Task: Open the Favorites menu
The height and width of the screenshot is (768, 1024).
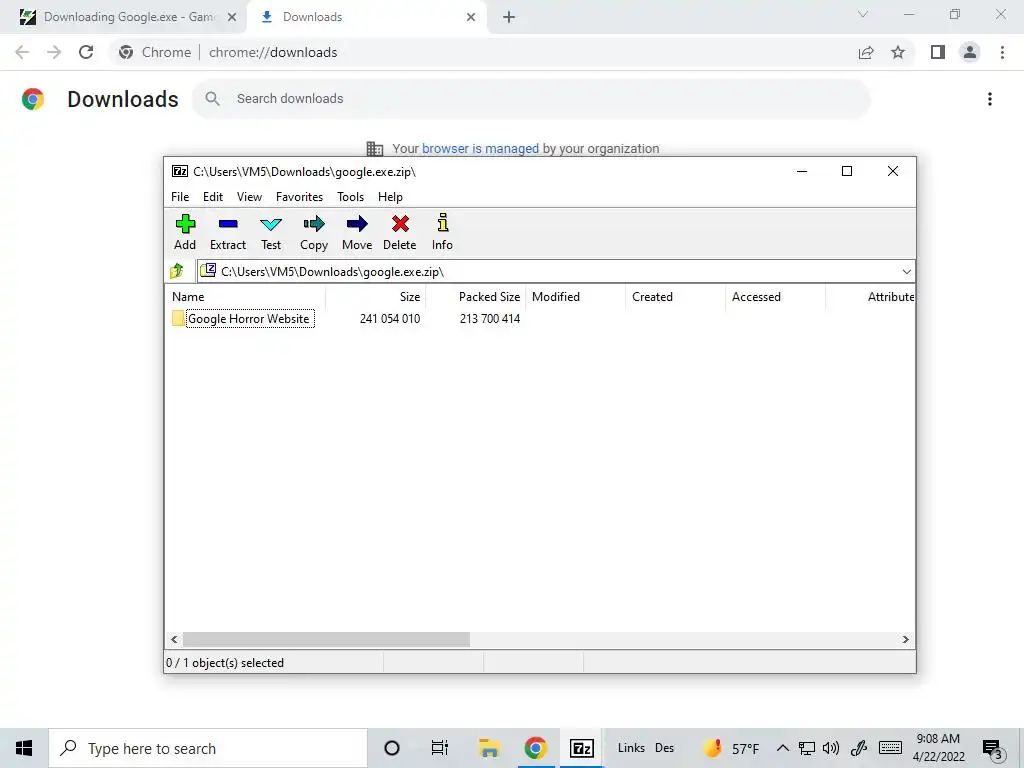Action: (x=299, y=197)
